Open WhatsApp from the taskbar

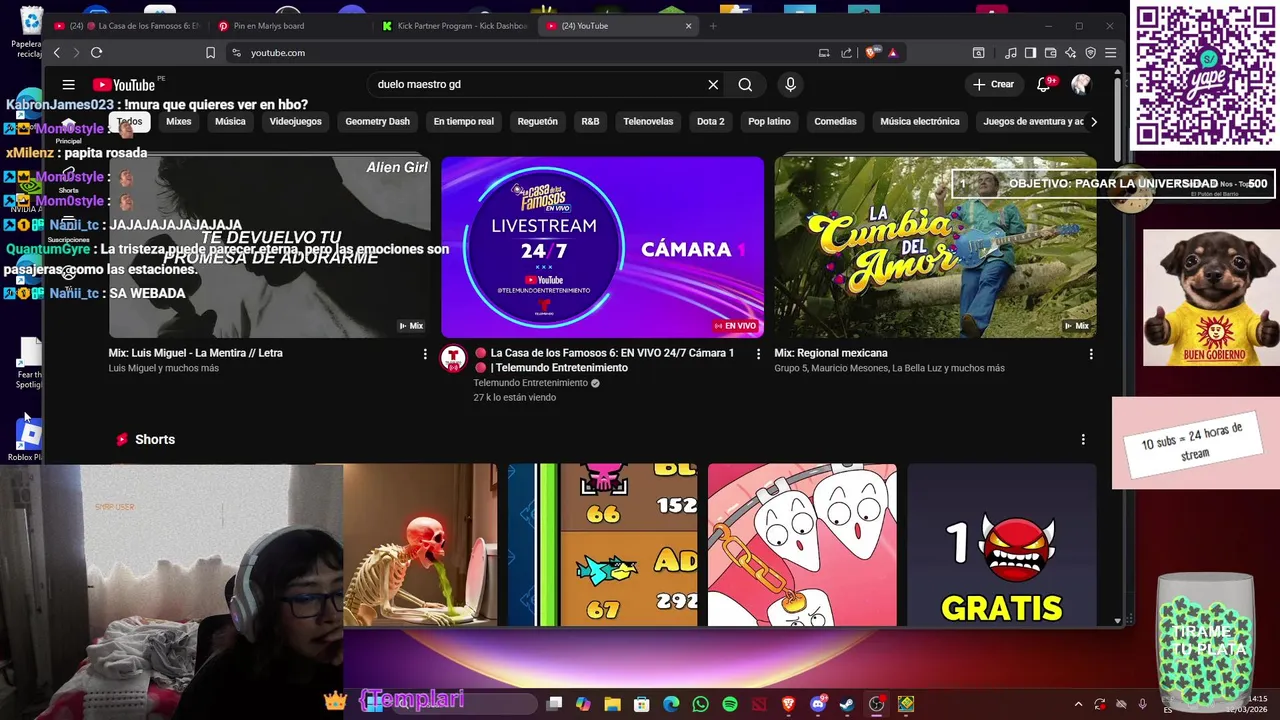pyautogui.click(x=700, y=704)
